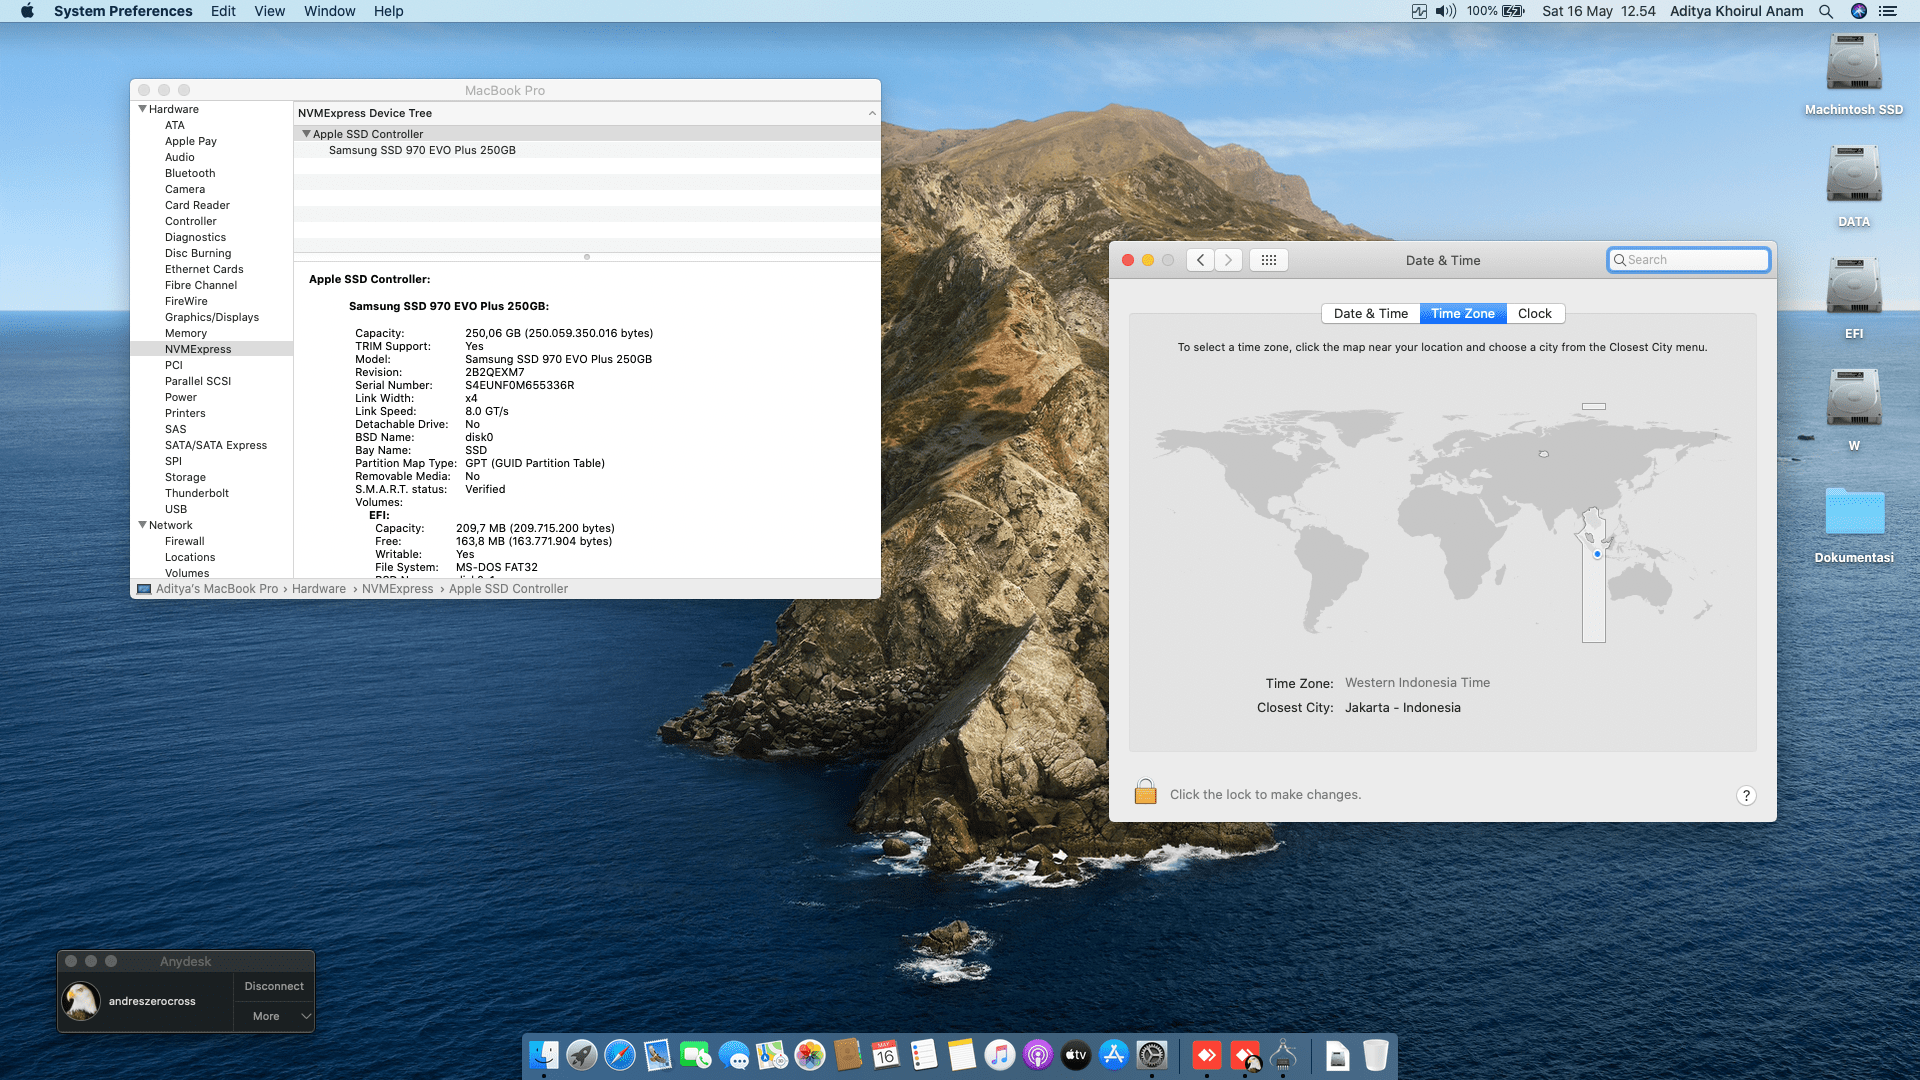
Task: Open Podcasts from the dock
Action: tap(1038, 1055)
